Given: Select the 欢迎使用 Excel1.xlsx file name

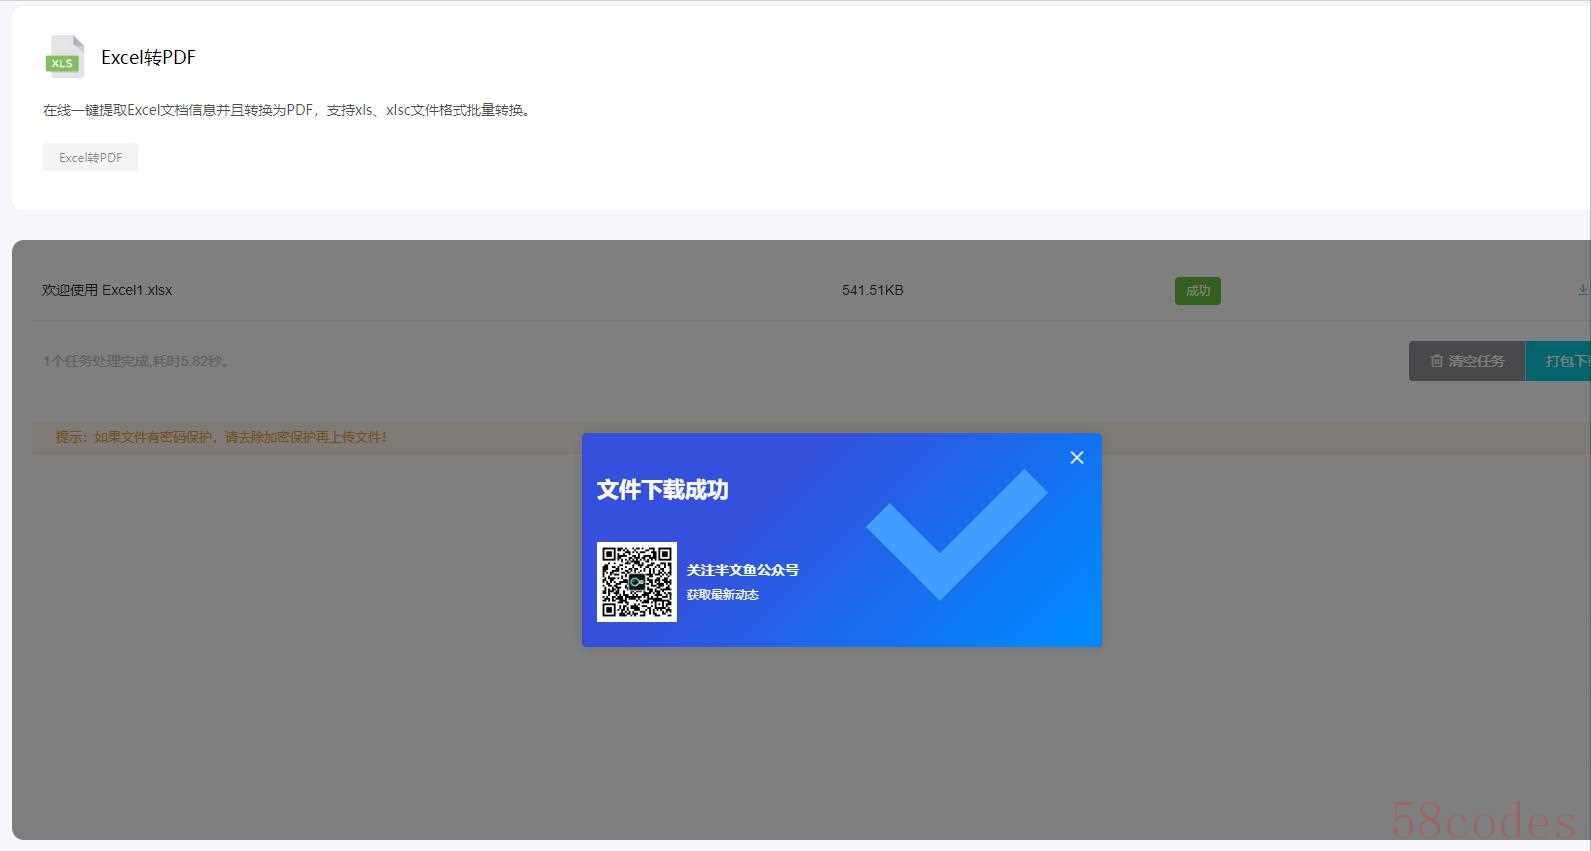Looking at the screenshot, I should (107, 290).
